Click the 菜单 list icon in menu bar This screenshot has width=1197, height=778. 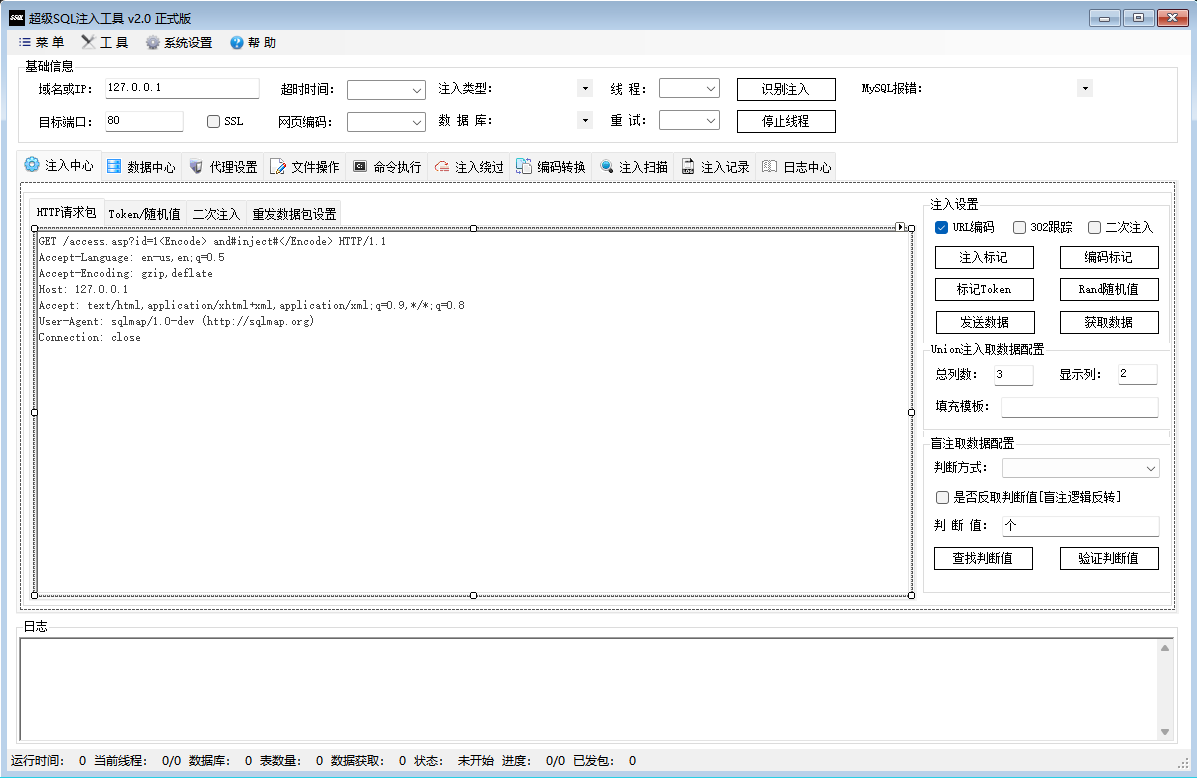coord(24,42)
